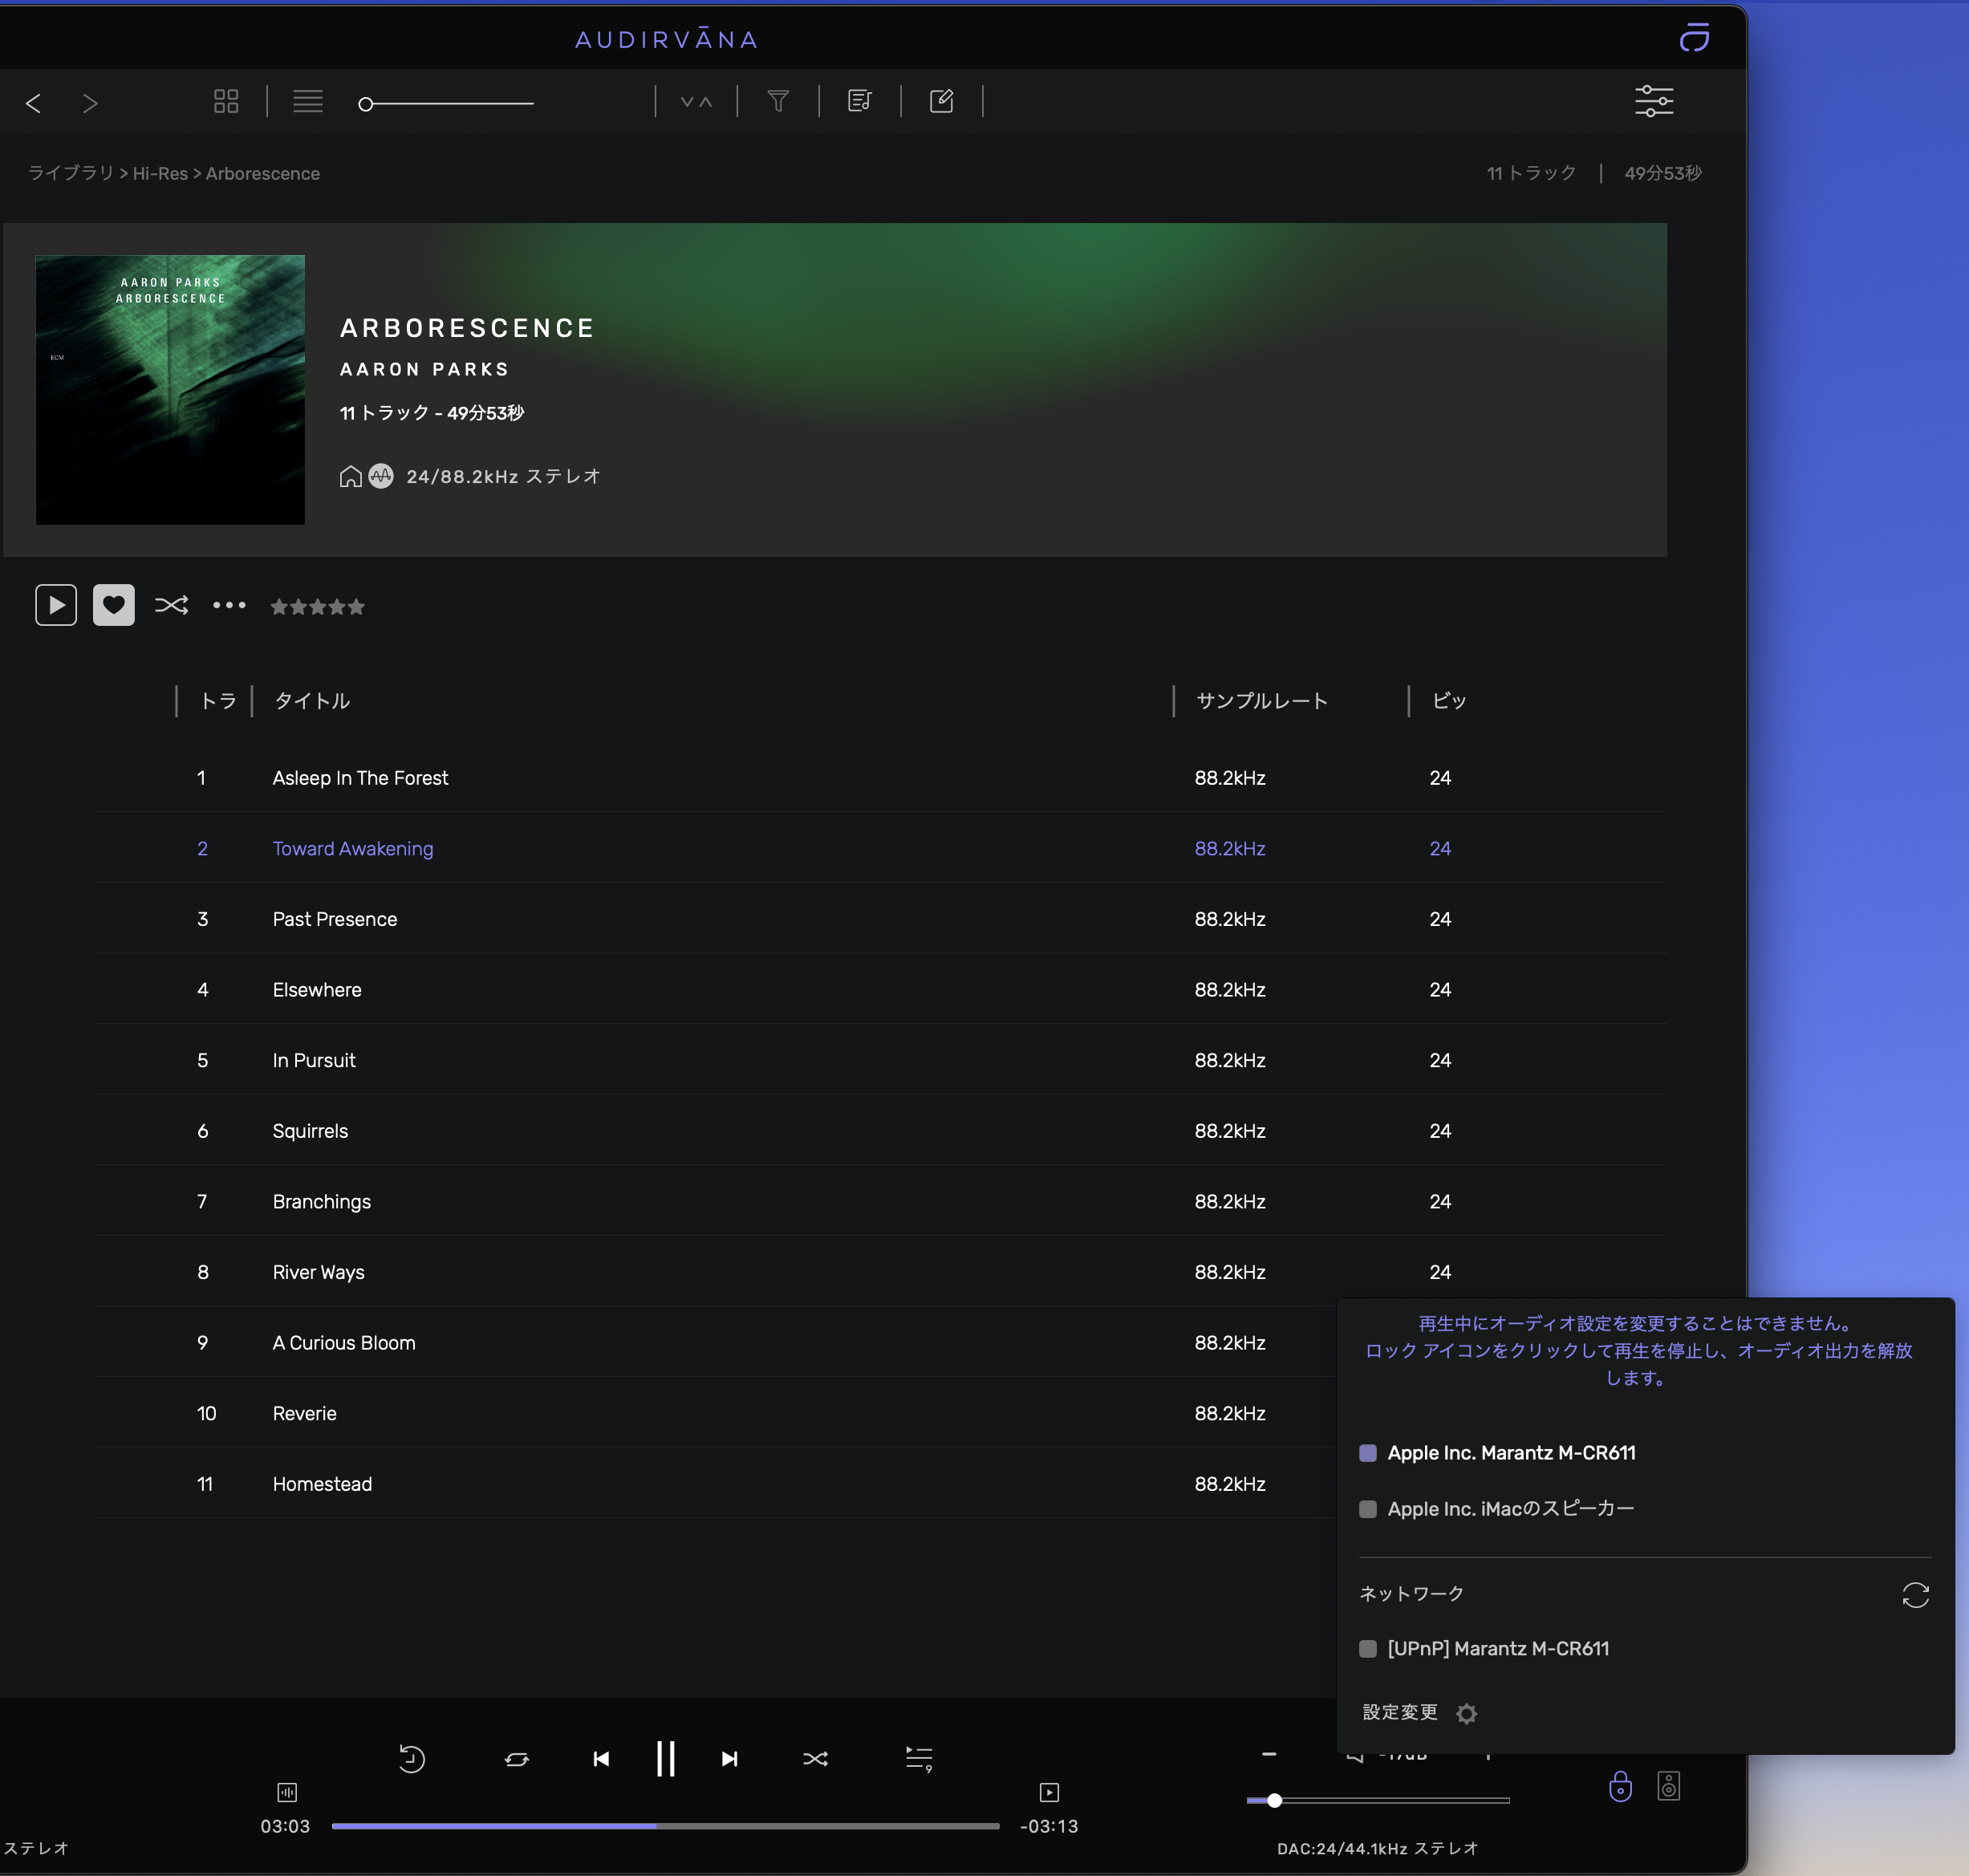Open the filter funnel icon
The width and height of the screenshot is (1969, 1876).
click(x=778, y=101)
